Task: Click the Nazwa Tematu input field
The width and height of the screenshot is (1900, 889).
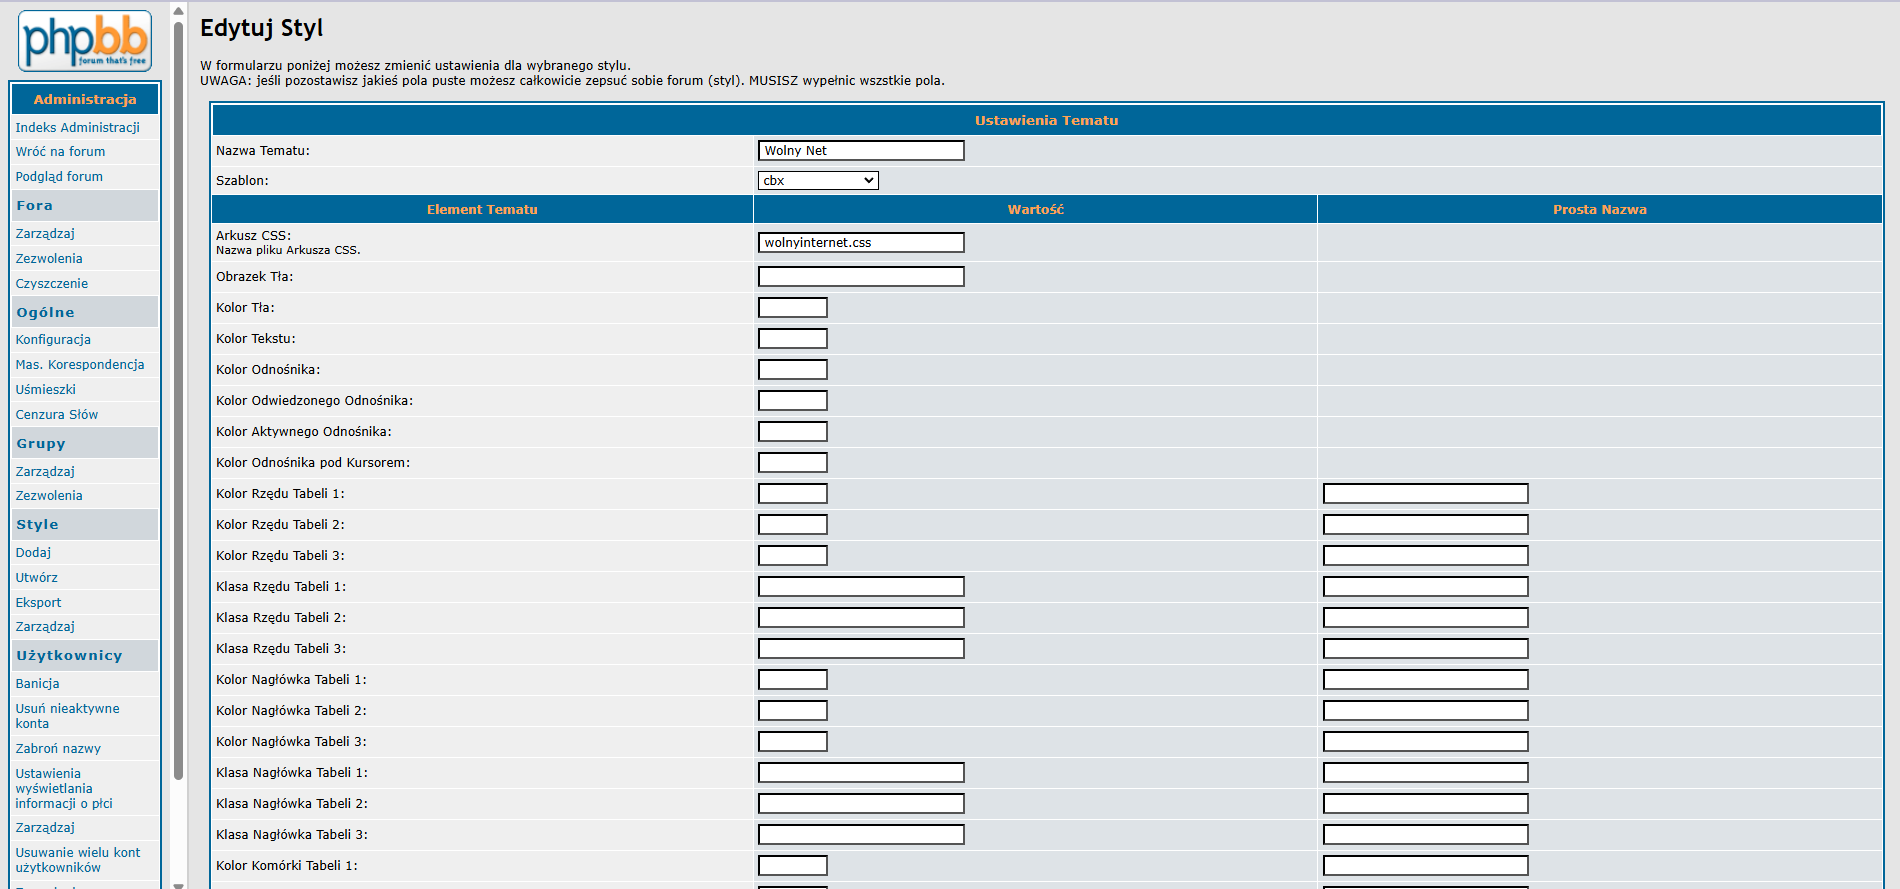Action: [x=860, y=151]
